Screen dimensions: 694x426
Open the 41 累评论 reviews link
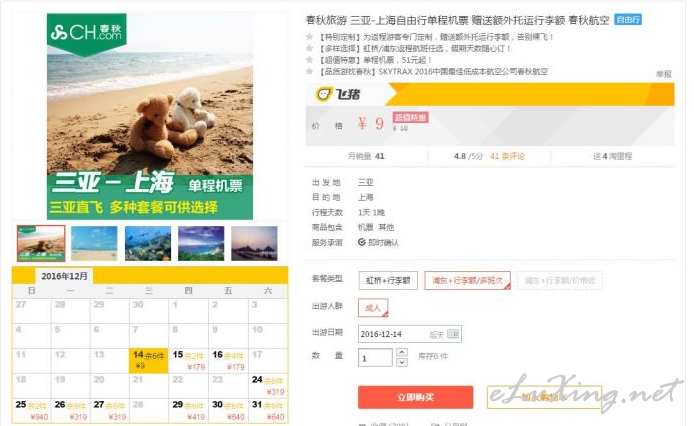click(x=507, y=156)
